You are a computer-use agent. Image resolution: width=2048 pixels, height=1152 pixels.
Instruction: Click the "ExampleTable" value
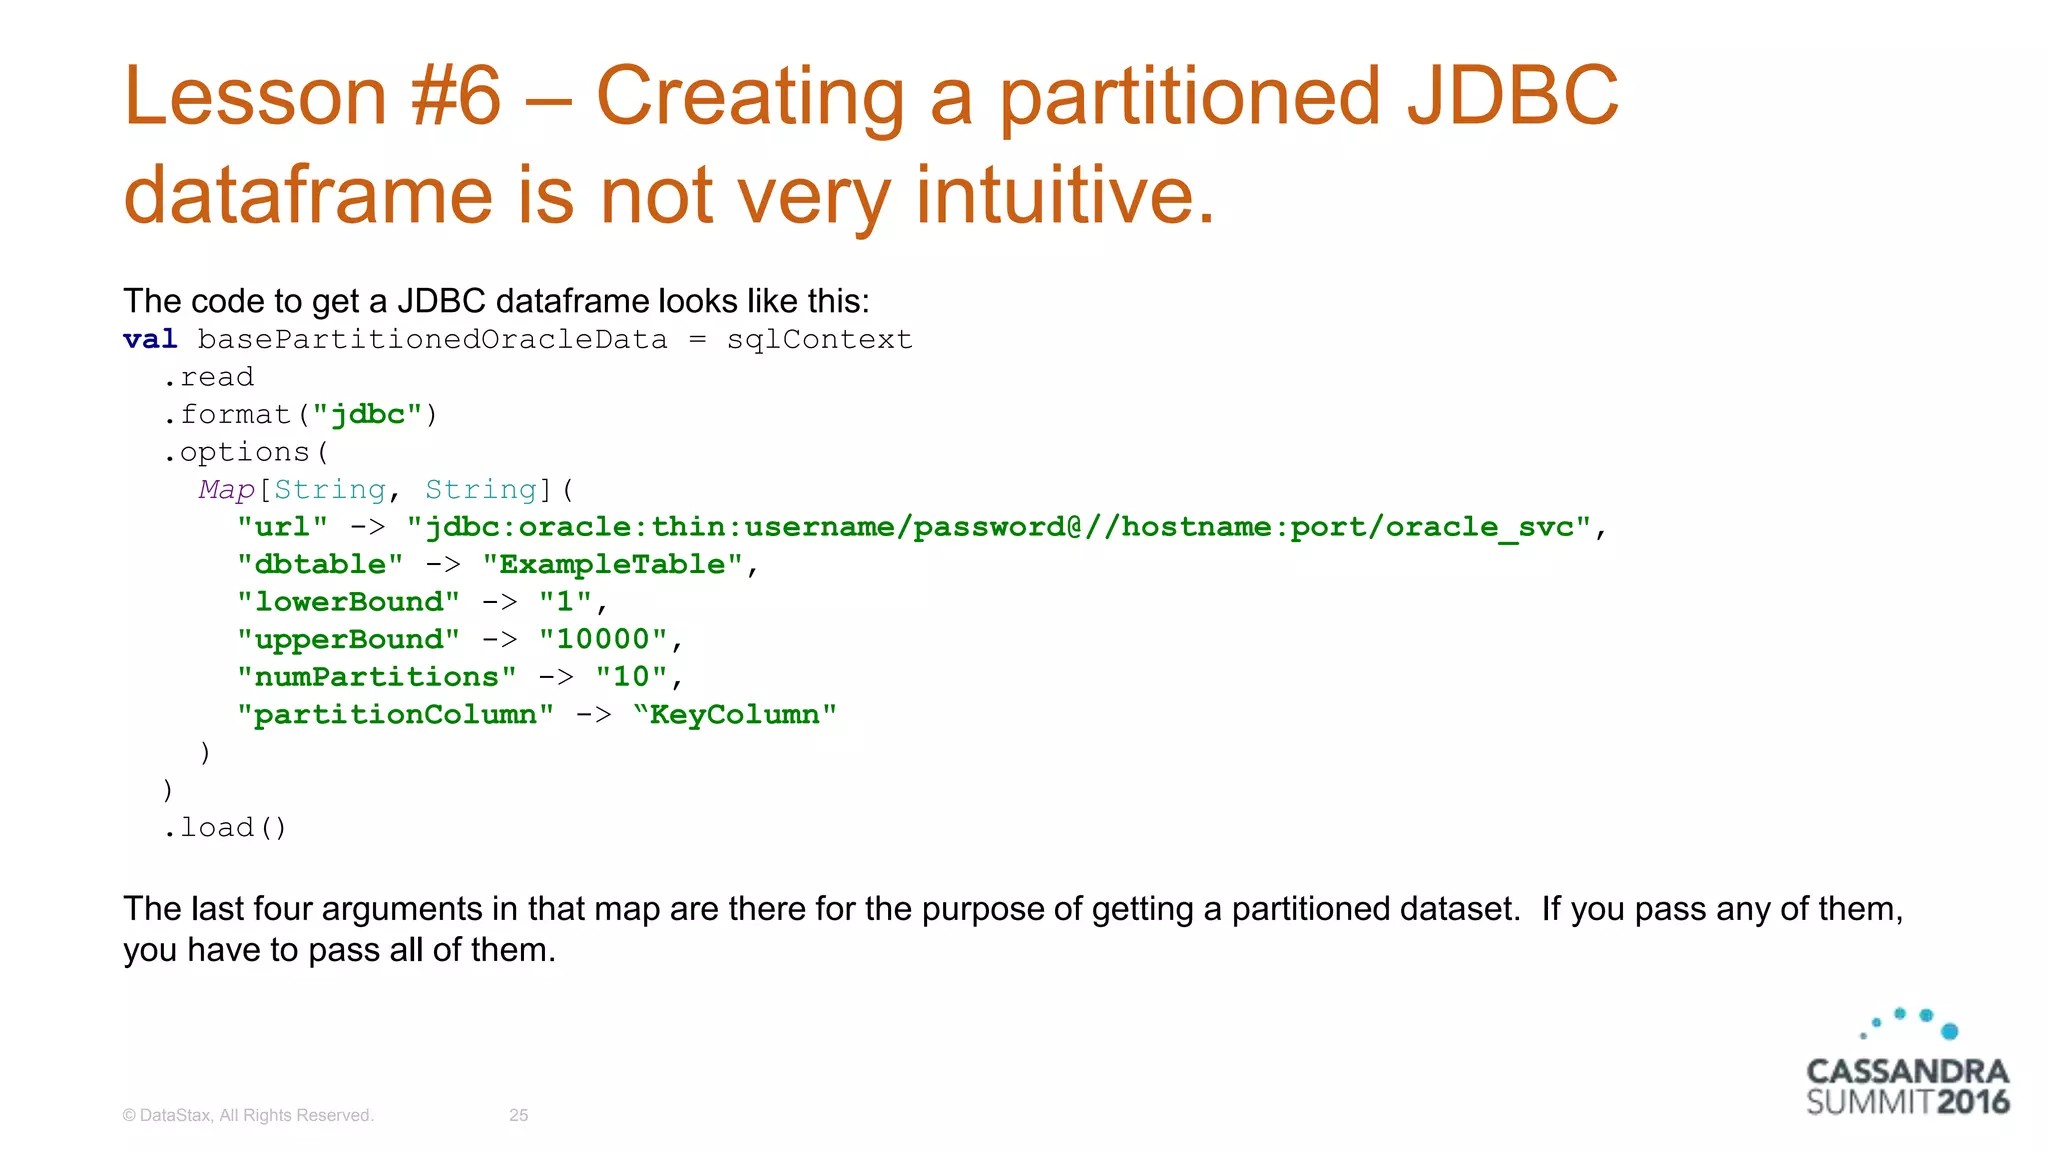click(x=613, y=565)
